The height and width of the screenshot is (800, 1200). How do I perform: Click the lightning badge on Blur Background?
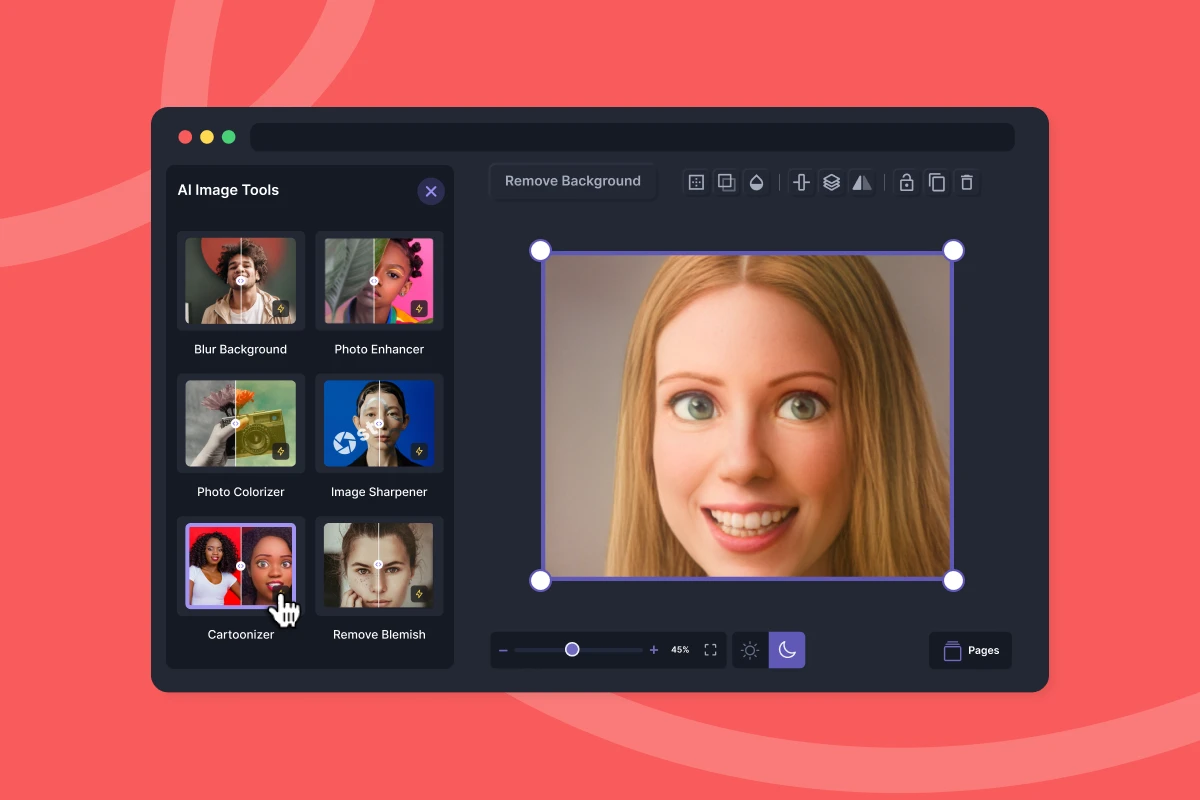tap(281, 309)
